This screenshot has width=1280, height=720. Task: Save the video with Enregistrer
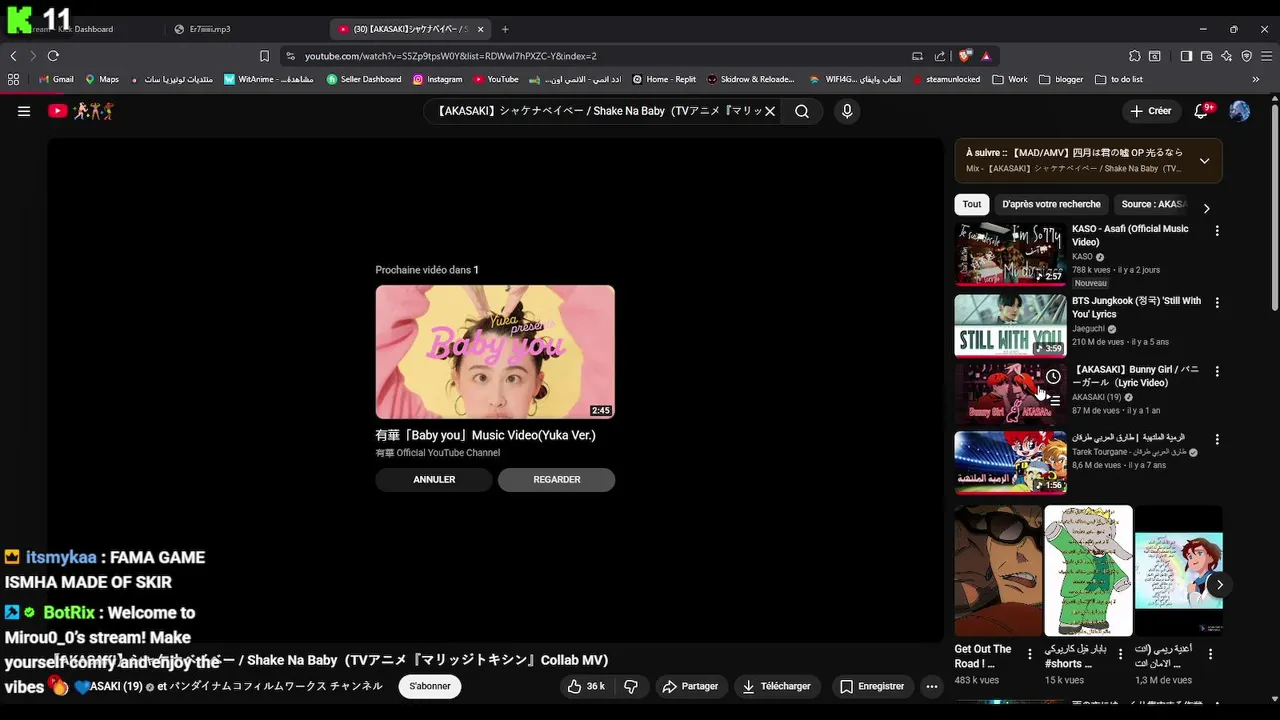(871, 687)
